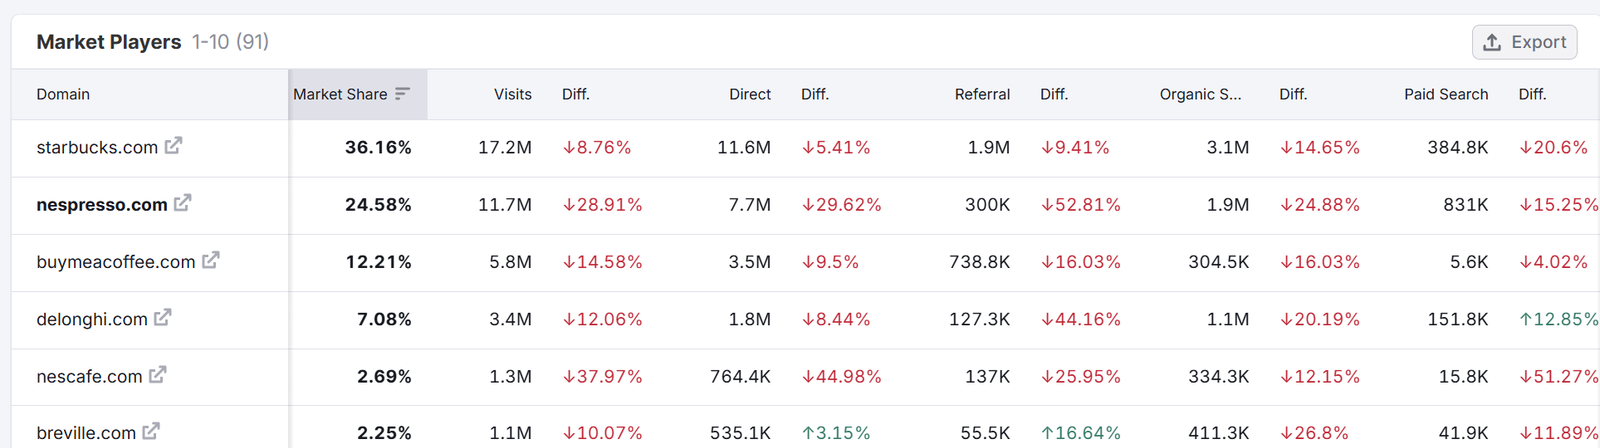Open nescafe.com external link icon
The width and height of the screenshot is (1600, 448).
[157, 375]
